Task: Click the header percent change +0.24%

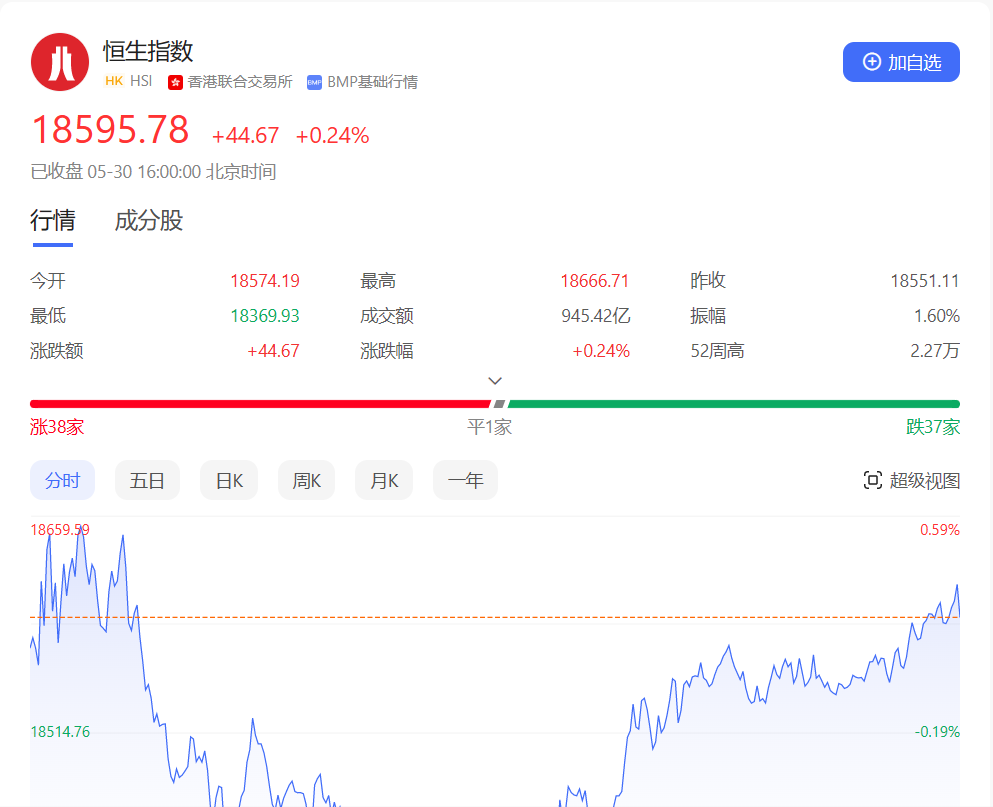Action: pyautogui.click(x=332, y=136)
